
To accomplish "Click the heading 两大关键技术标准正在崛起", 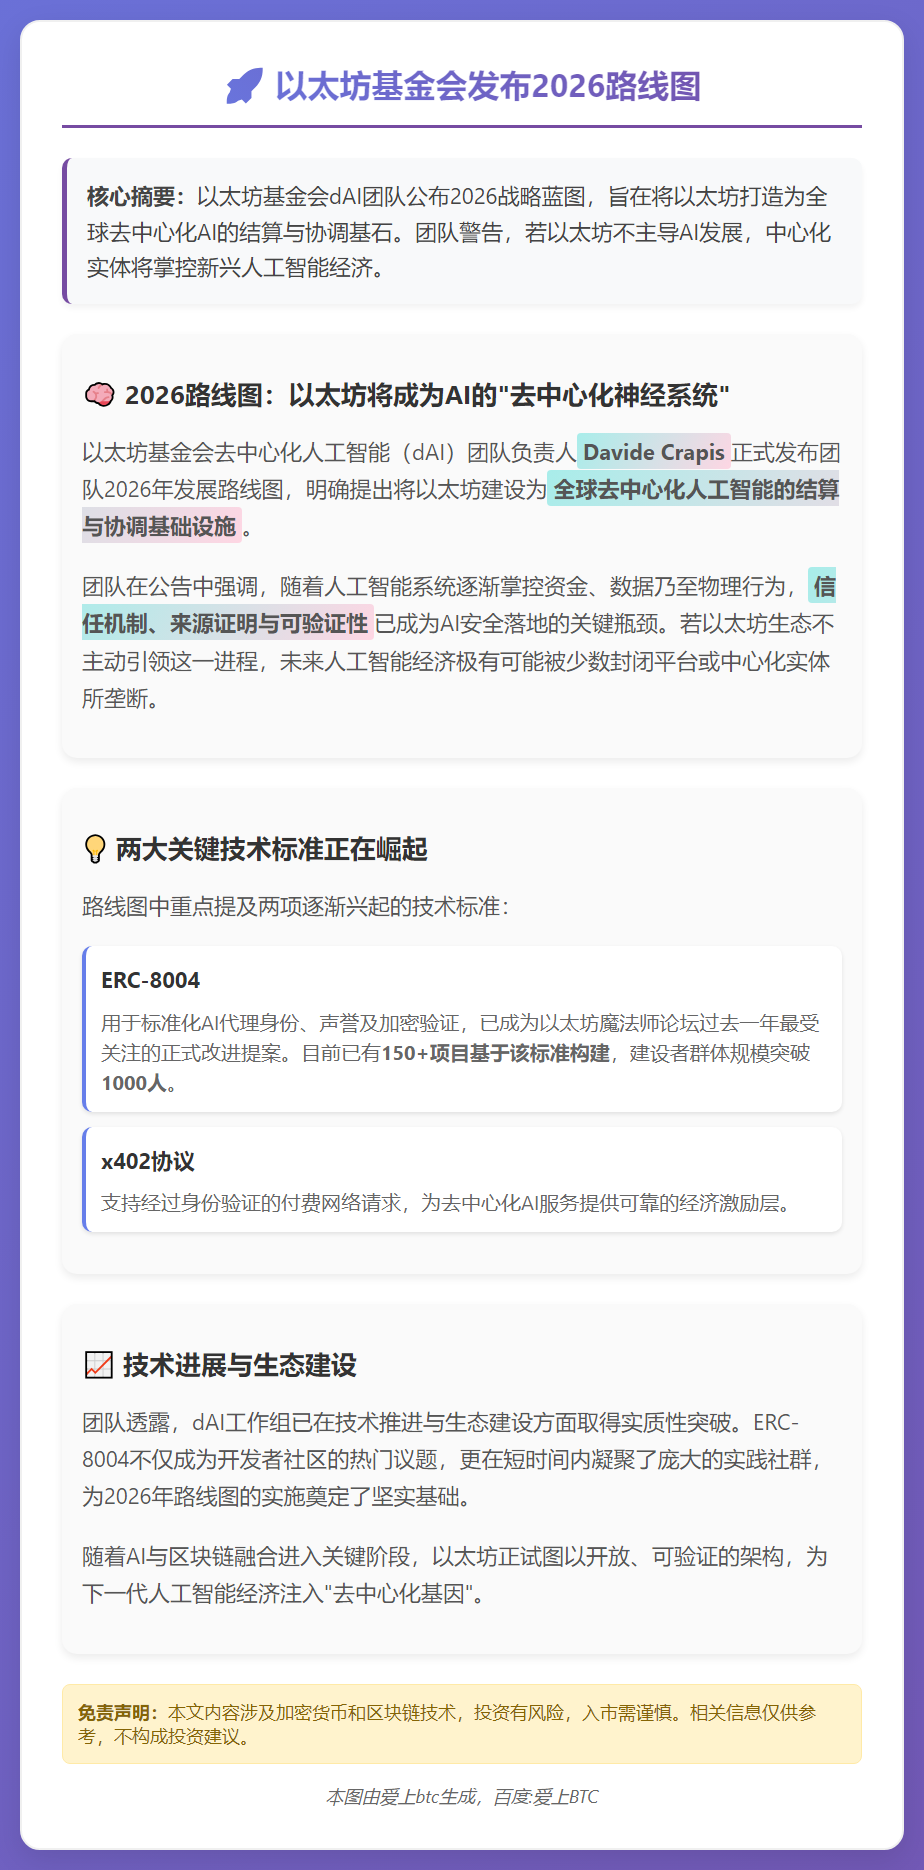I will tap(272, 850).
